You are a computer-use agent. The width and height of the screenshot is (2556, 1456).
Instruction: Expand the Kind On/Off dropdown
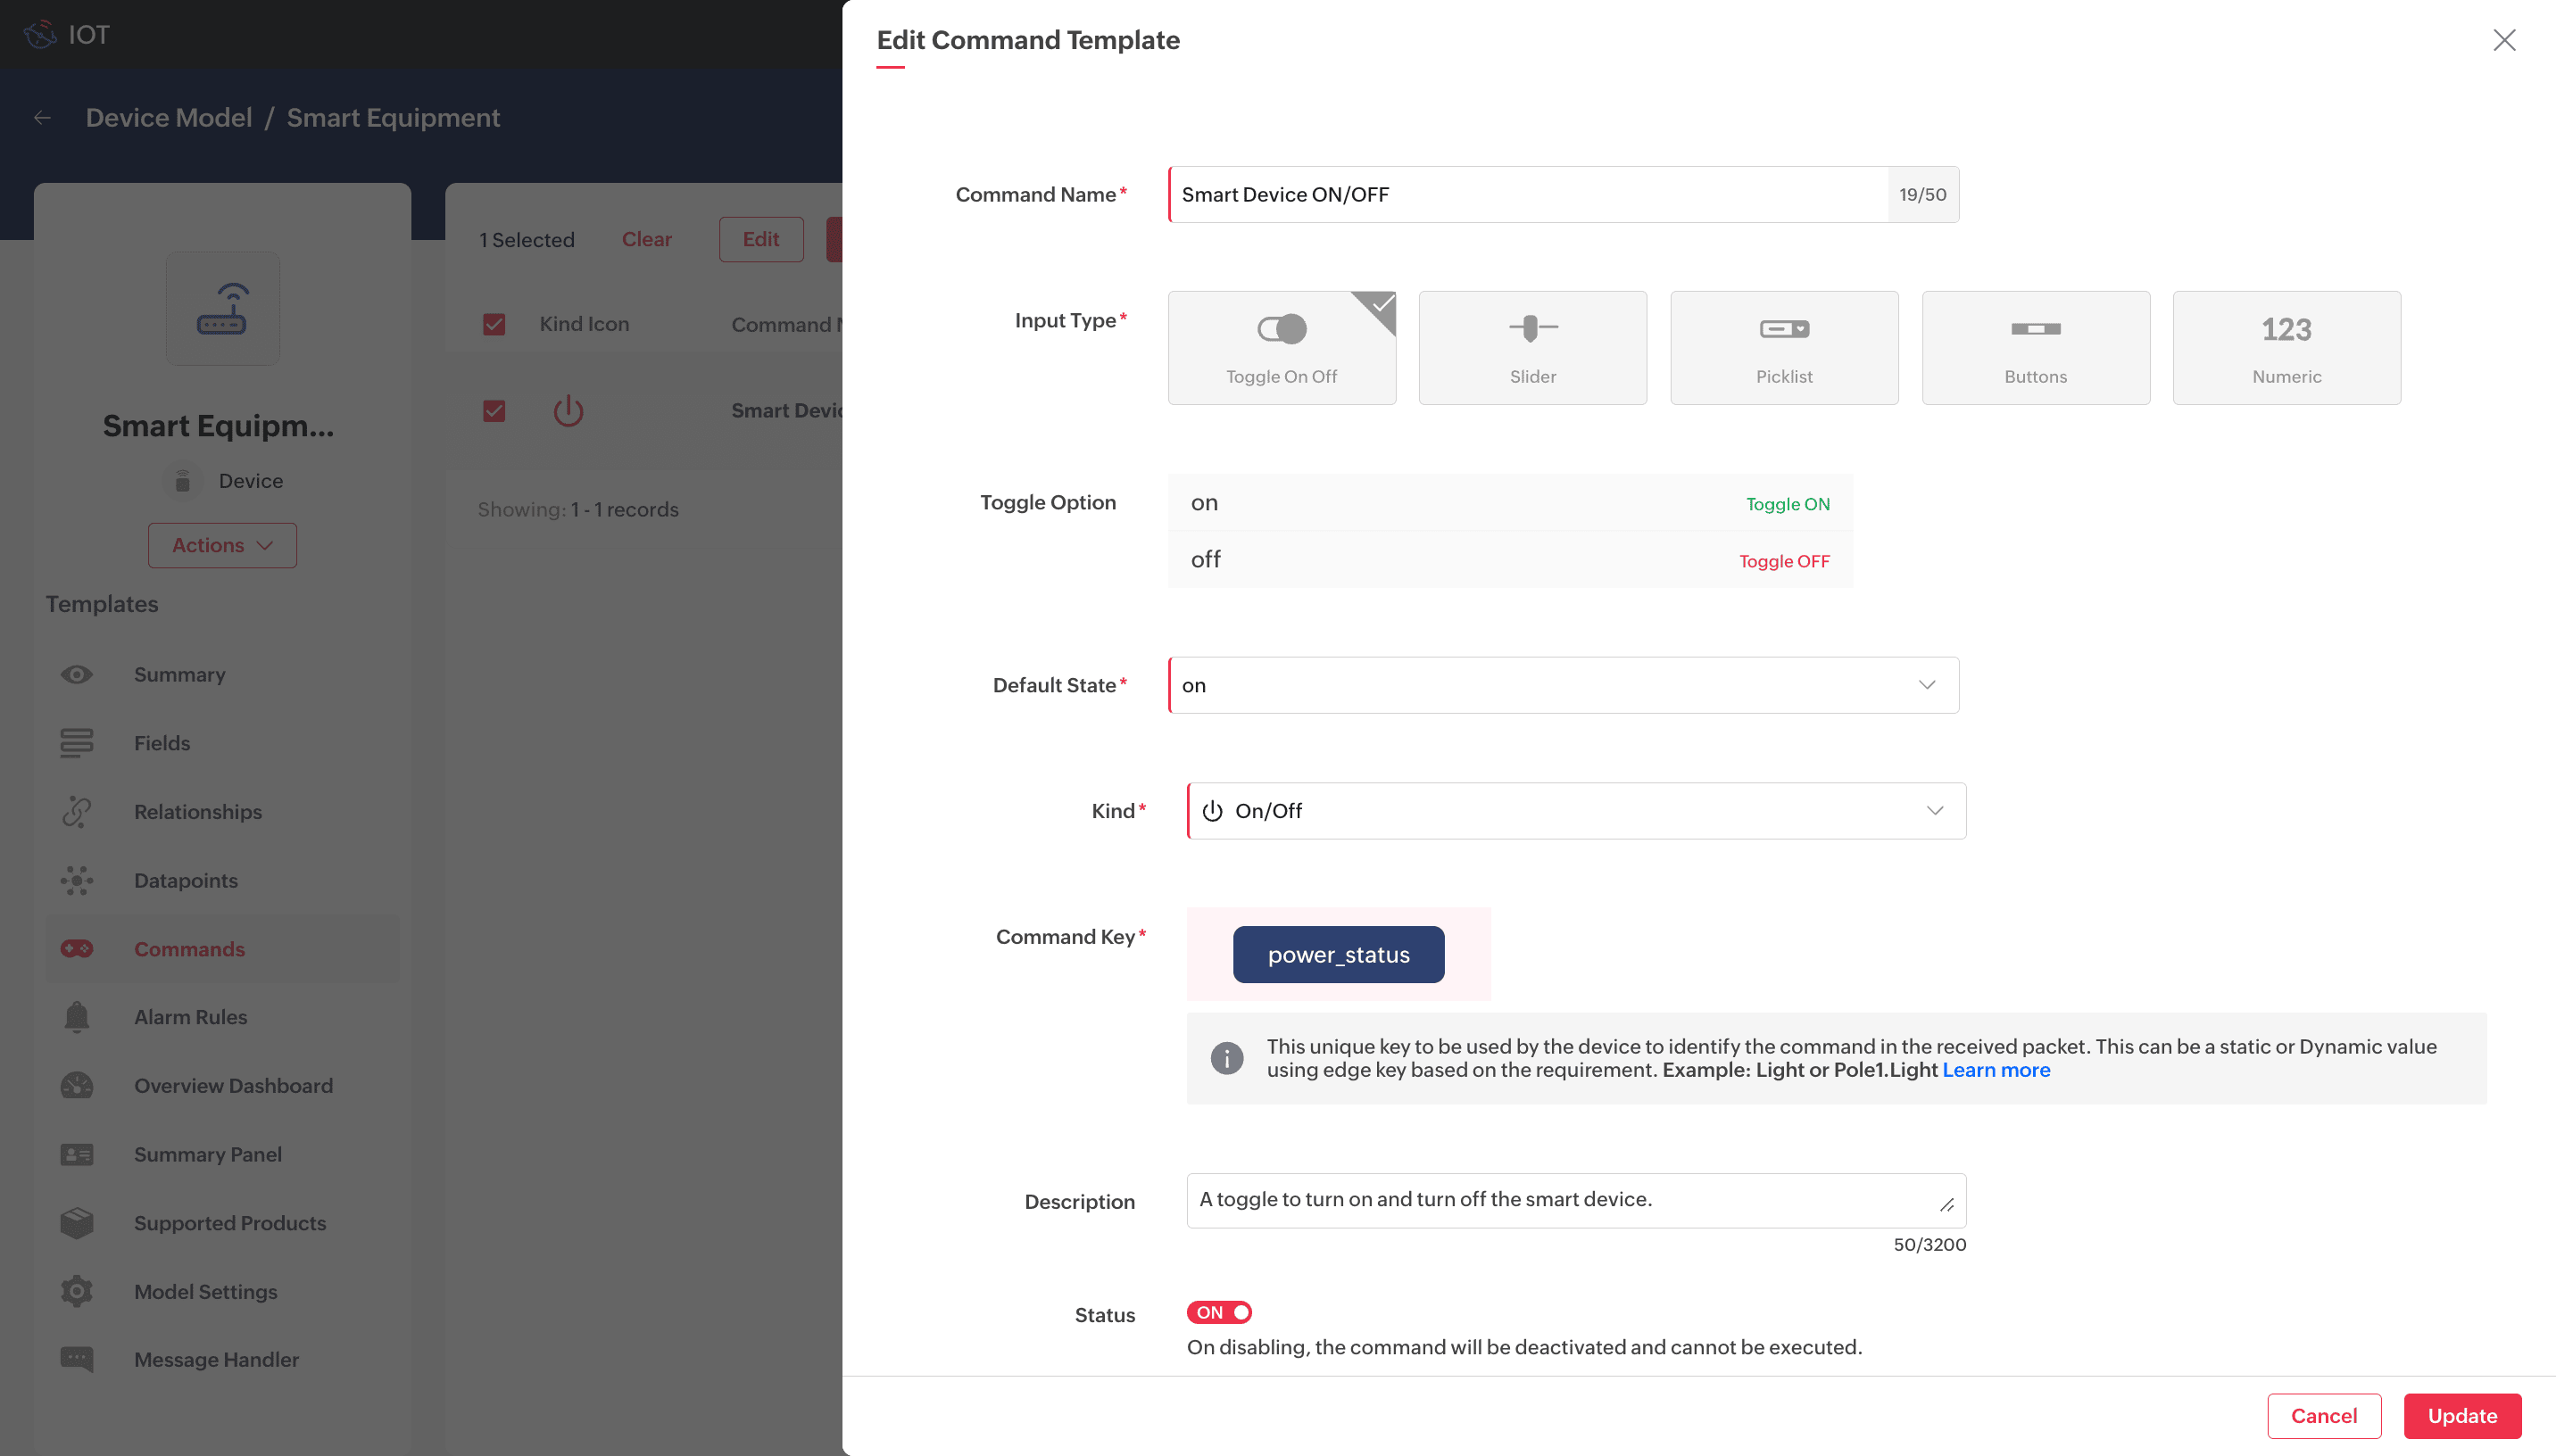pos(1575,811)
